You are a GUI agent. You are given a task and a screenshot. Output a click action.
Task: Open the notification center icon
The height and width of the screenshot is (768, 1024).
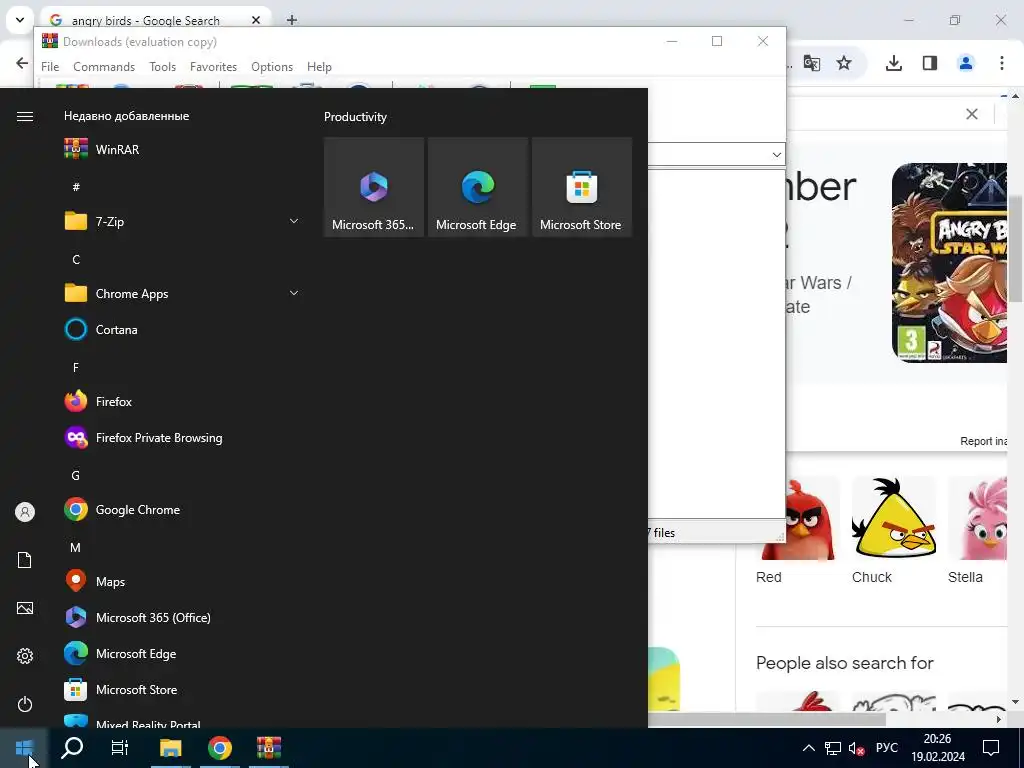(x=991, y=748)
